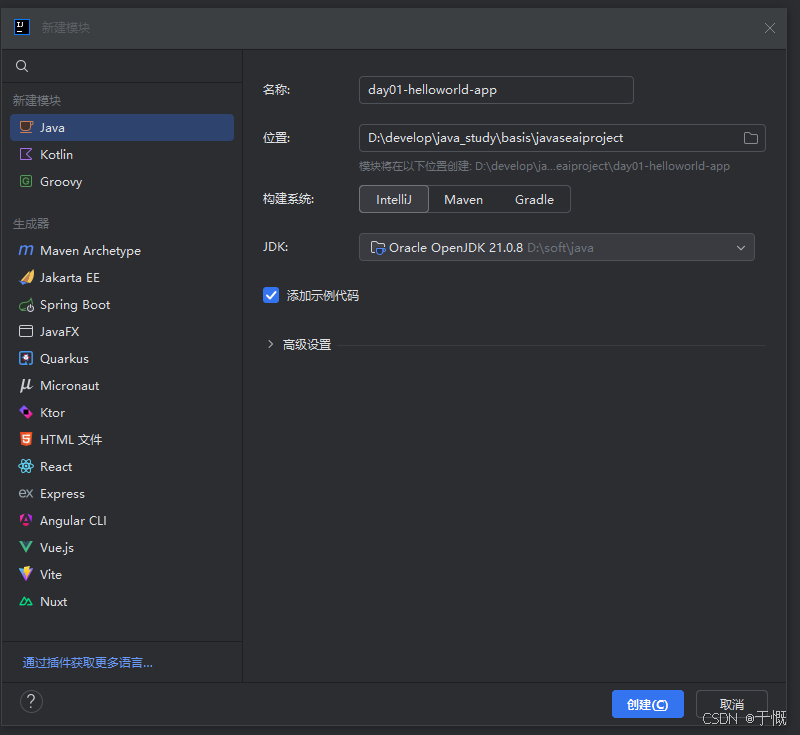Click the IntelliJ IDEA logo in the title bar
Image resolution: width=800 pixels, height=735 pixels.
[22, 27]
